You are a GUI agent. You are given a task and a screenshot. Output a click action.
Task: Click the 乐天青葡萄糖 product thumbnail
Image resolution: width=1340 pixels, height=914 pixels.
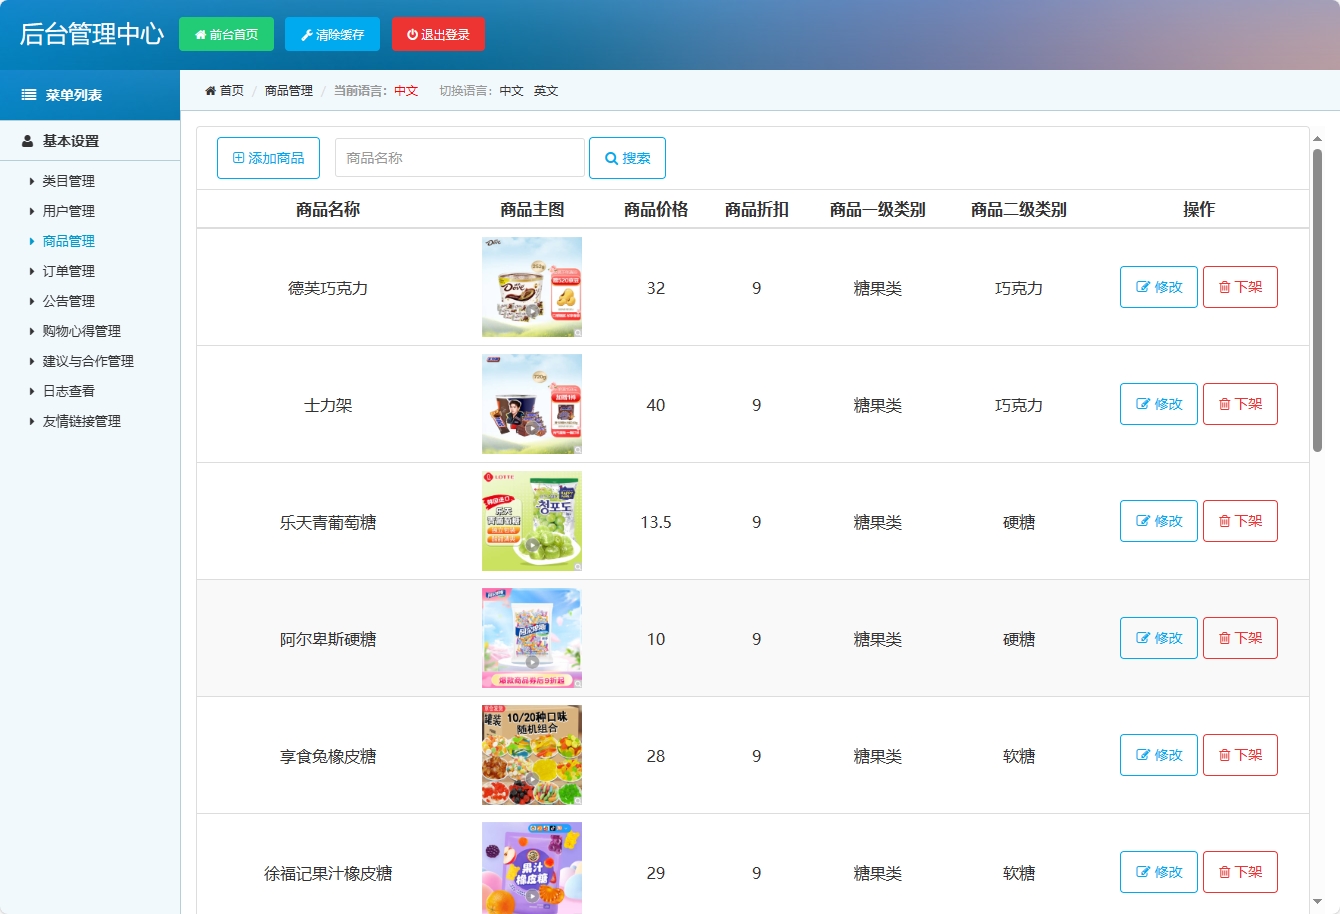pos(531,521)
